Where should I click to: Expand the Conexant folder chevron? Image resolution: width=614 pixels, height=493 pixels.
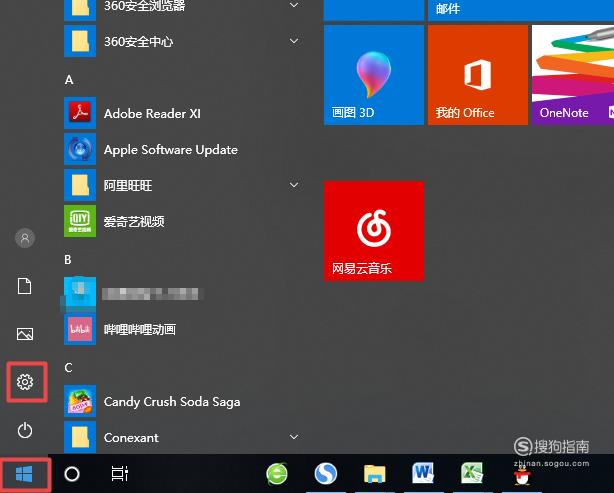(x=294, y=437)
